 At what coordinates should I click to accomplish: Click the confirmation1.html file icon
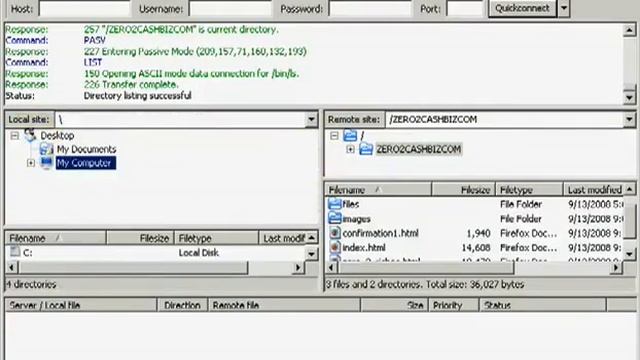click(x=335, y=233)
